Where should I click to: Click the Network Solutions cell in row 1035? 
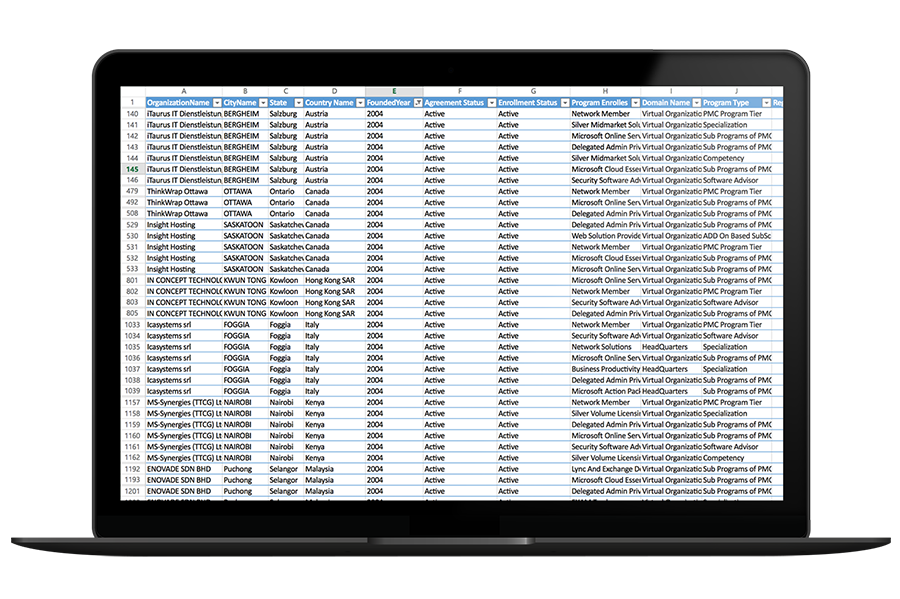click(x=606, y=347)
